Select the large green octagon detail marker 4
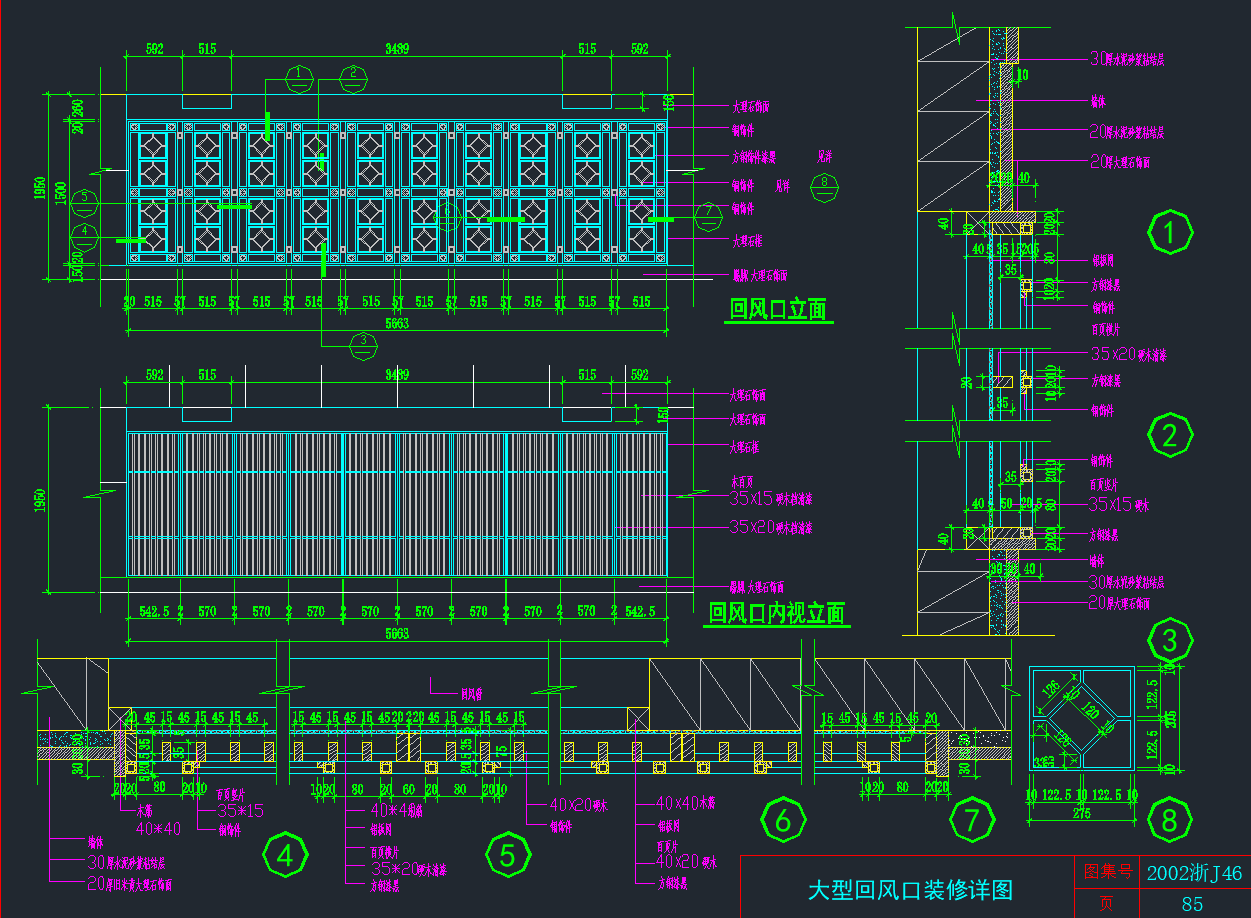 (x=285, y=856)
